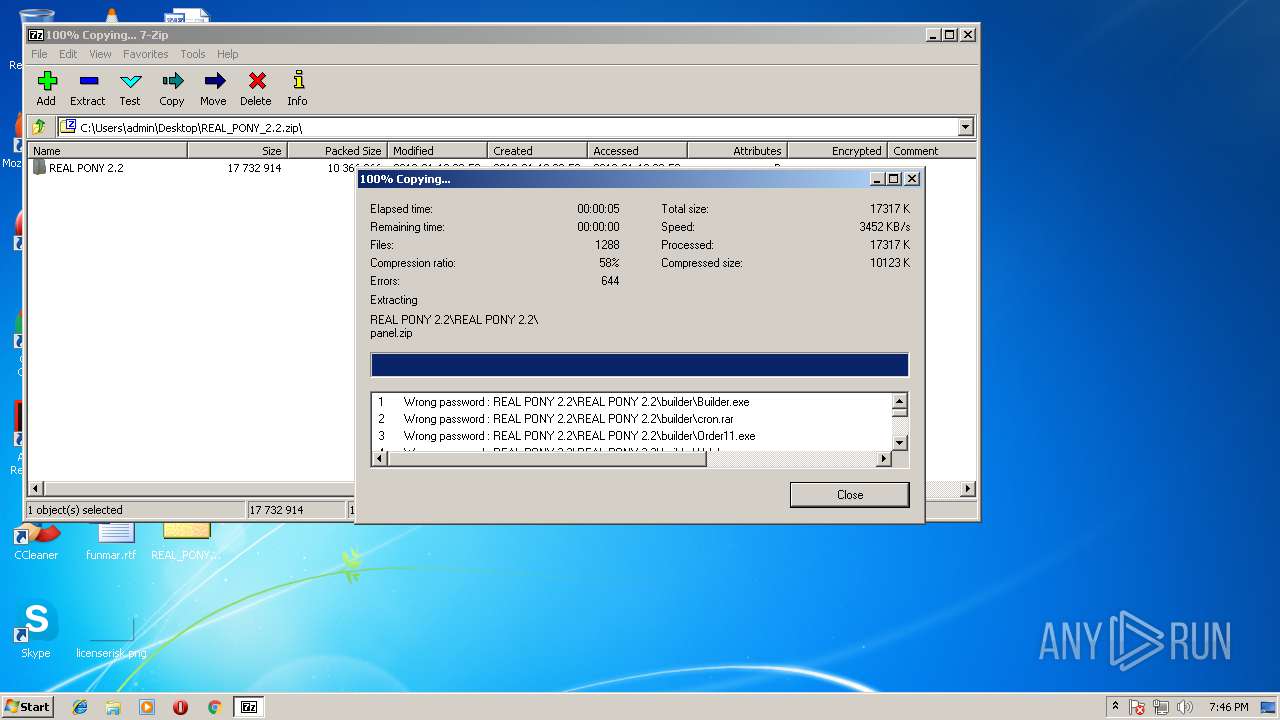Sort by the Size column header
The image size is (1280, 720).
click(237, 151)
